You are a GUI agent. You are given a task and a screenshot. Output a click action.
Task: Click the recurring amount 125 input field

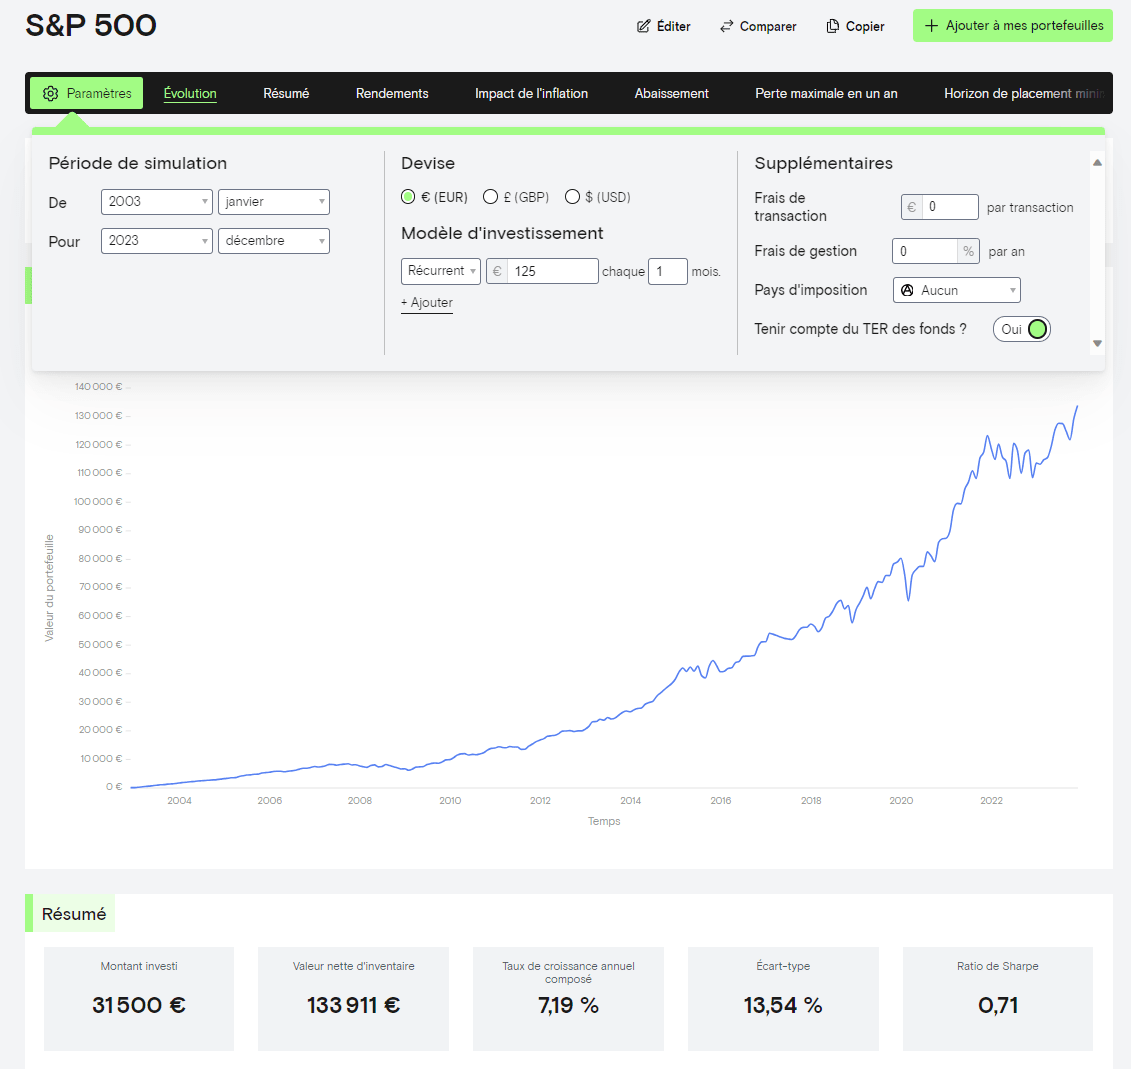pyautogui.click(x=552, y=271)
